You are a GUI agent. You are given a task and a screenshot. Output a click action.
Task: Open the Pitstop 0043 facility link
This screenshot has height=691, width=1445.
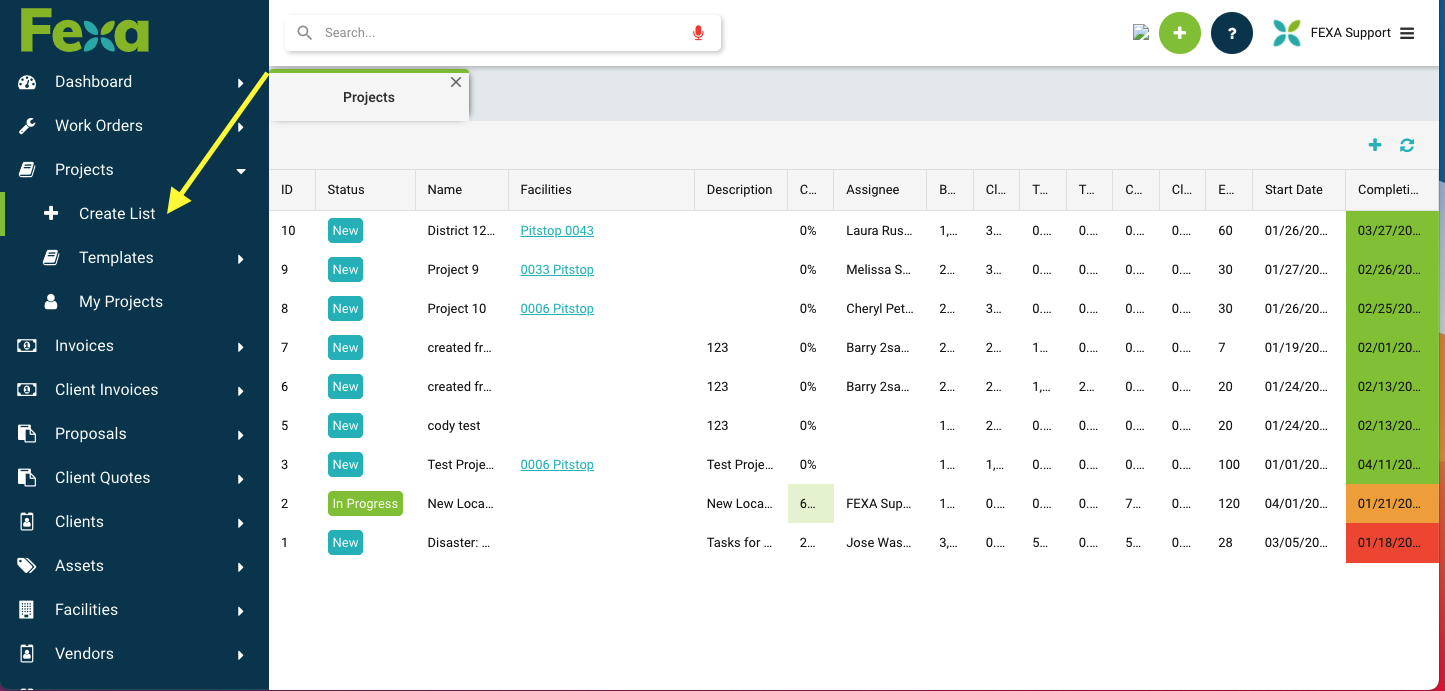(557, 231)
